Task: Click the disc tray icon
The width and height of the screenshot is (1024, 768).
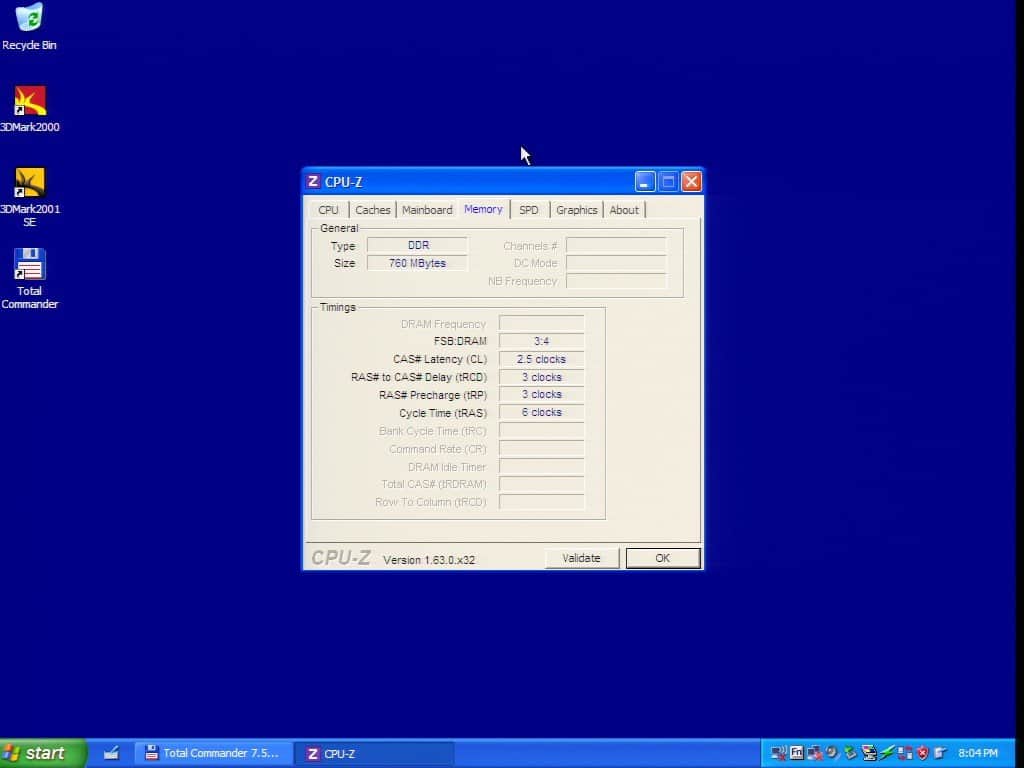Action: pyautogui.click(x=832, y=753)
